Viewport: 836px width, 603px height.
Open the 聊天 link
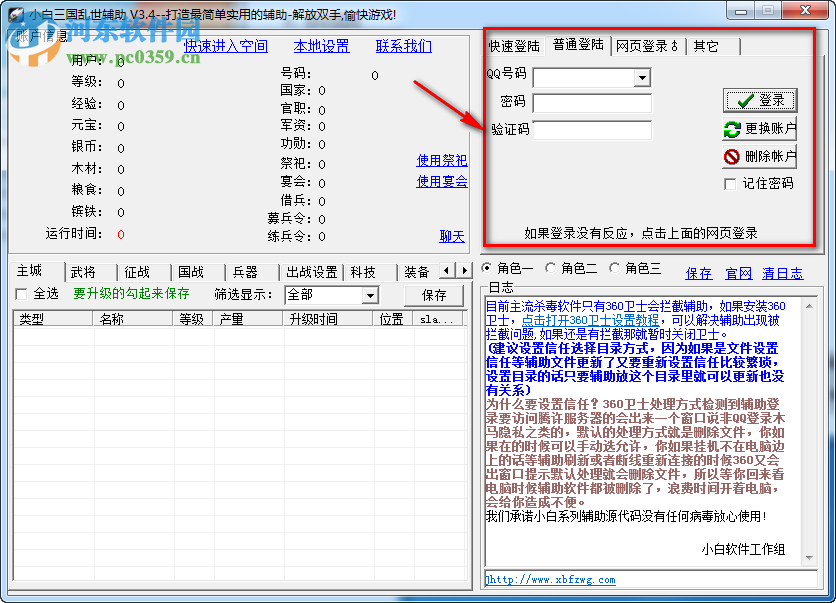point(452,236)
